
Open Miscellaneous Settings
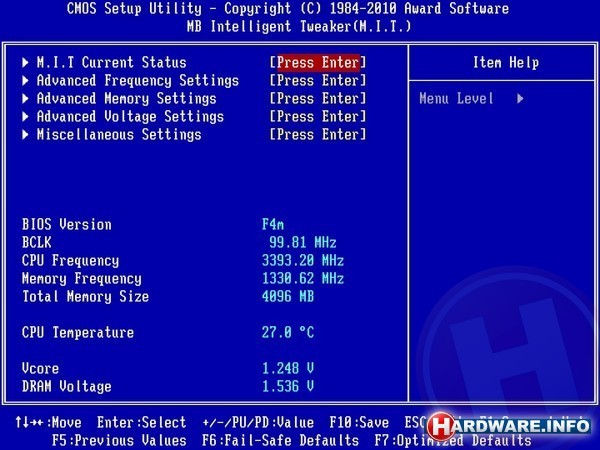point(119,134)
